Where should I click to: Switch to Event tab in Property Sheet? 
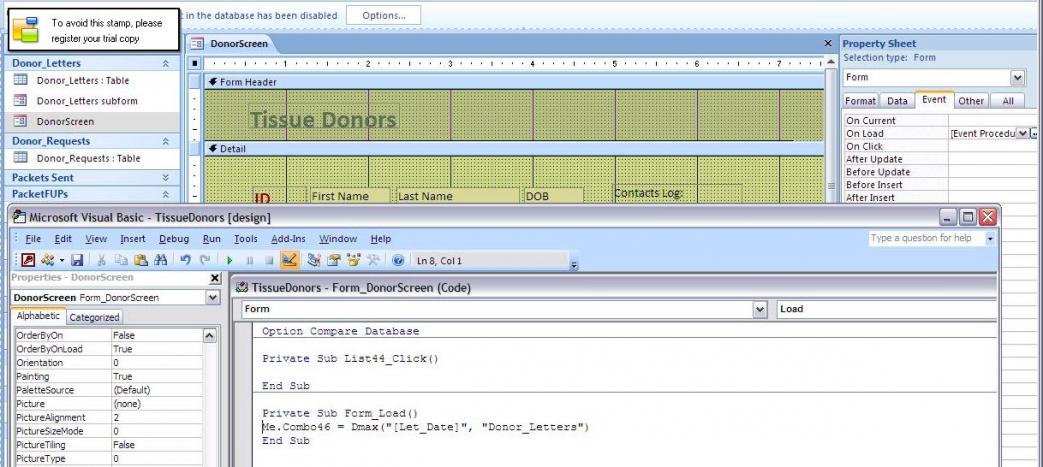tap(934, 100)
